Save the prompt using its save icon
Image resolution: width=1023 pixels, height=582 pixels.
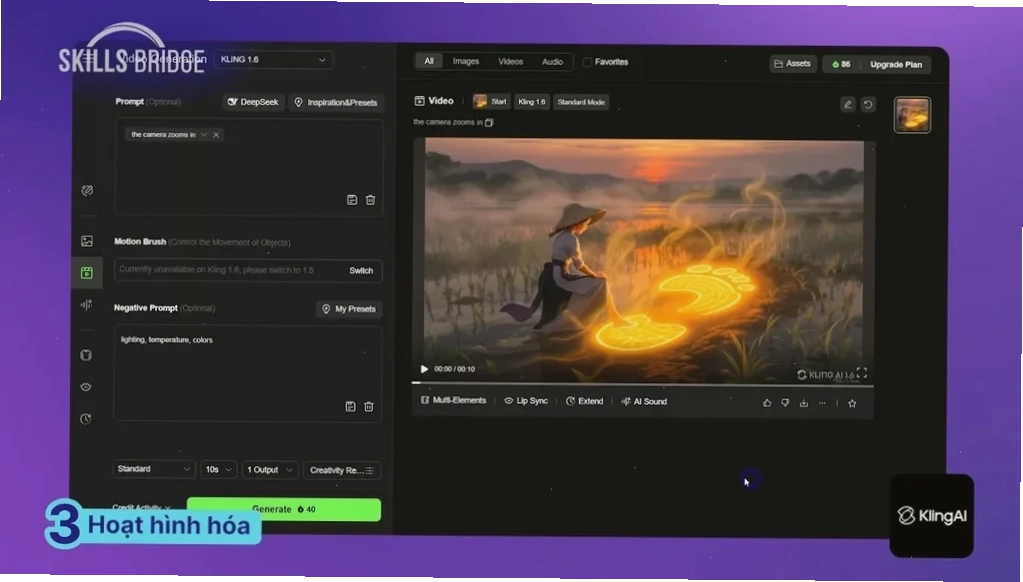[352, 200]
